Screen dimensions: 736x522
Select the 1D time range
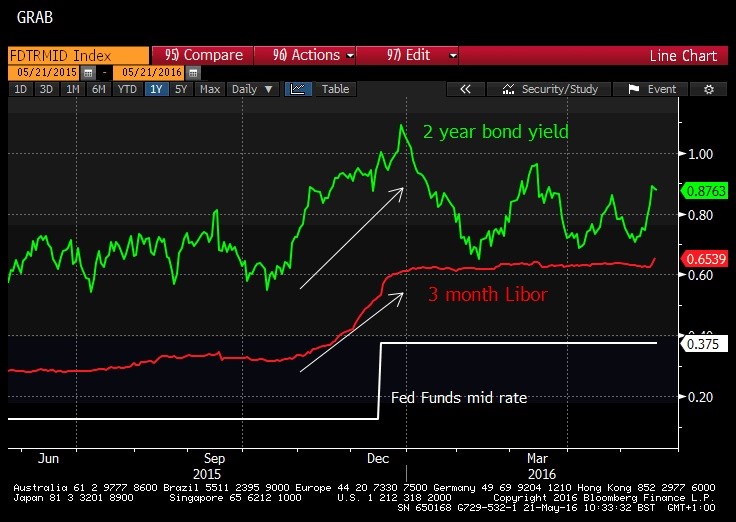click(x=20, y=89)
